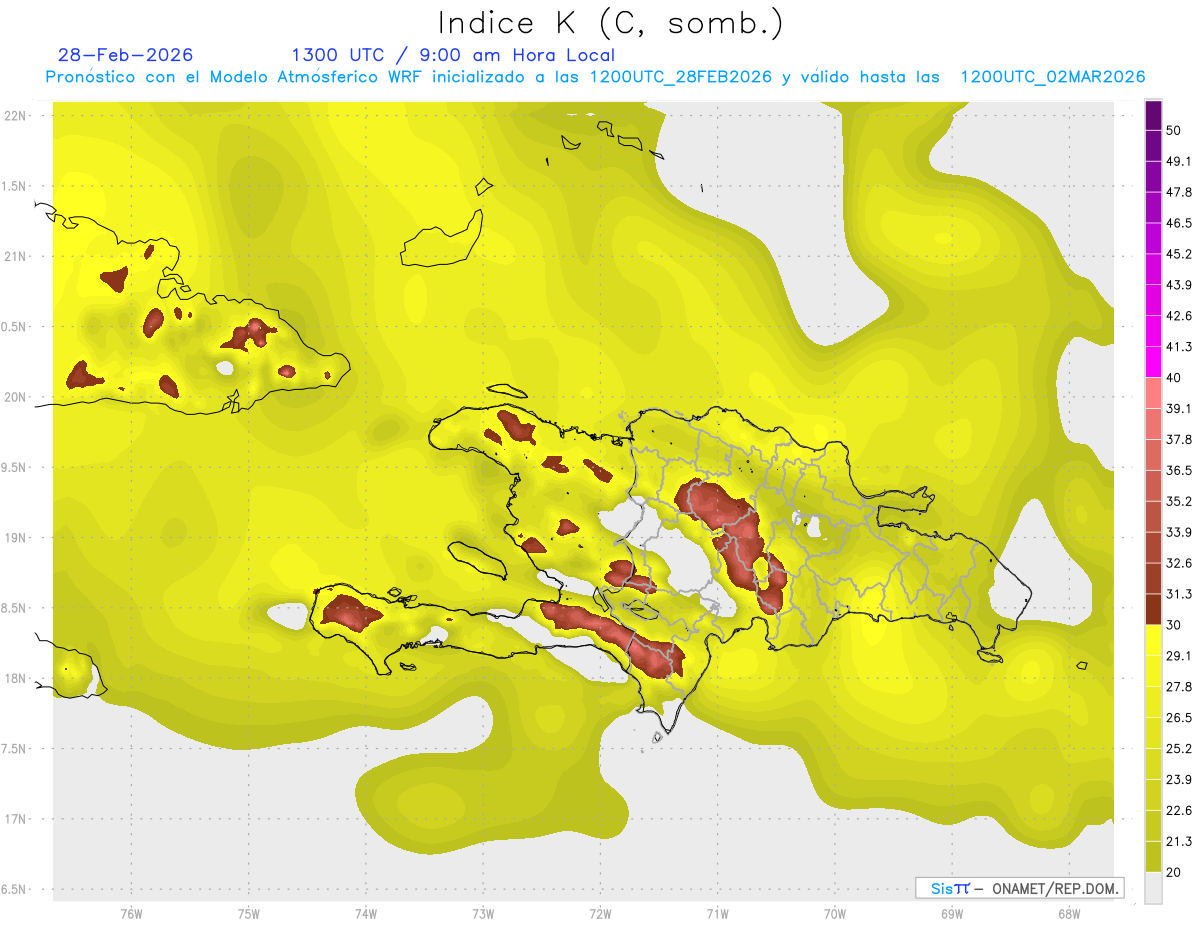
Task: Select the "20N" latitude label
Action: point(15,397)
